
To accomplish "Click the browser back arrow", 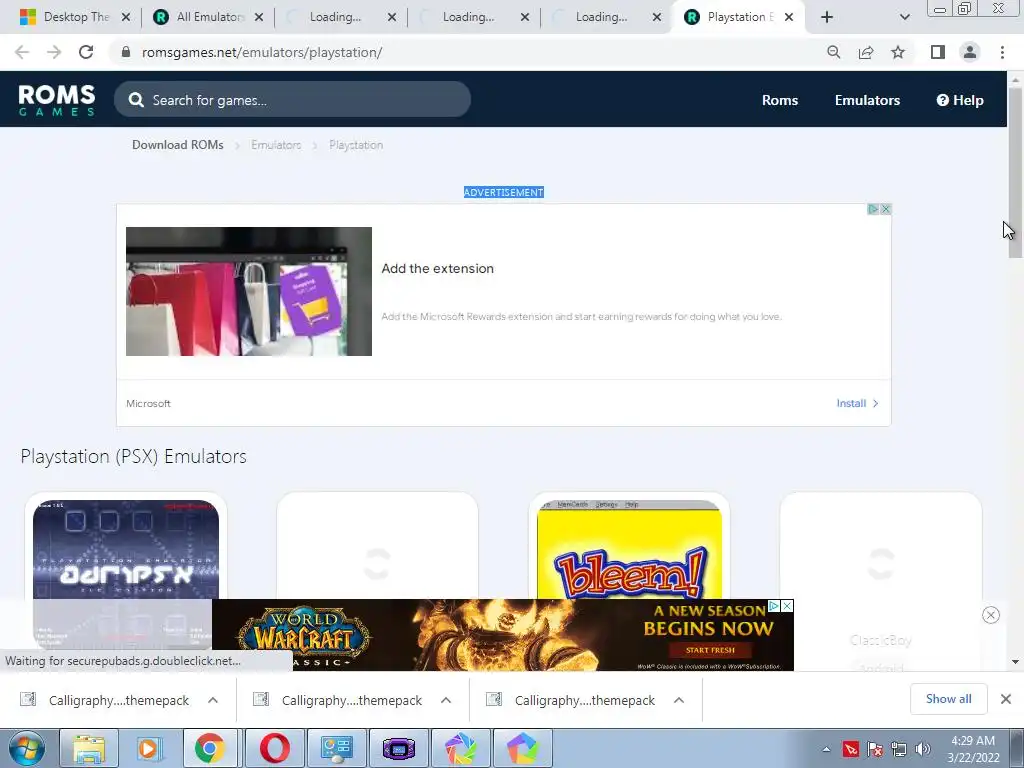I will coord(22,52).
